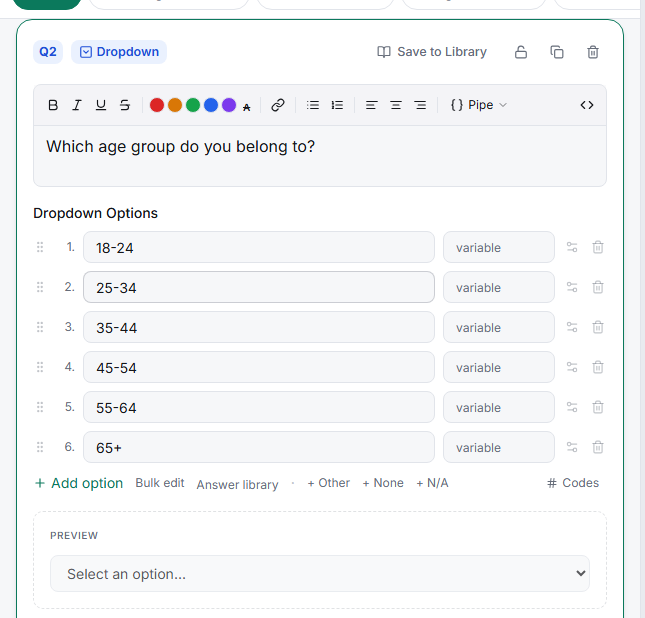
Task: Toggle underline formatting
Action: tap(101, 105)
